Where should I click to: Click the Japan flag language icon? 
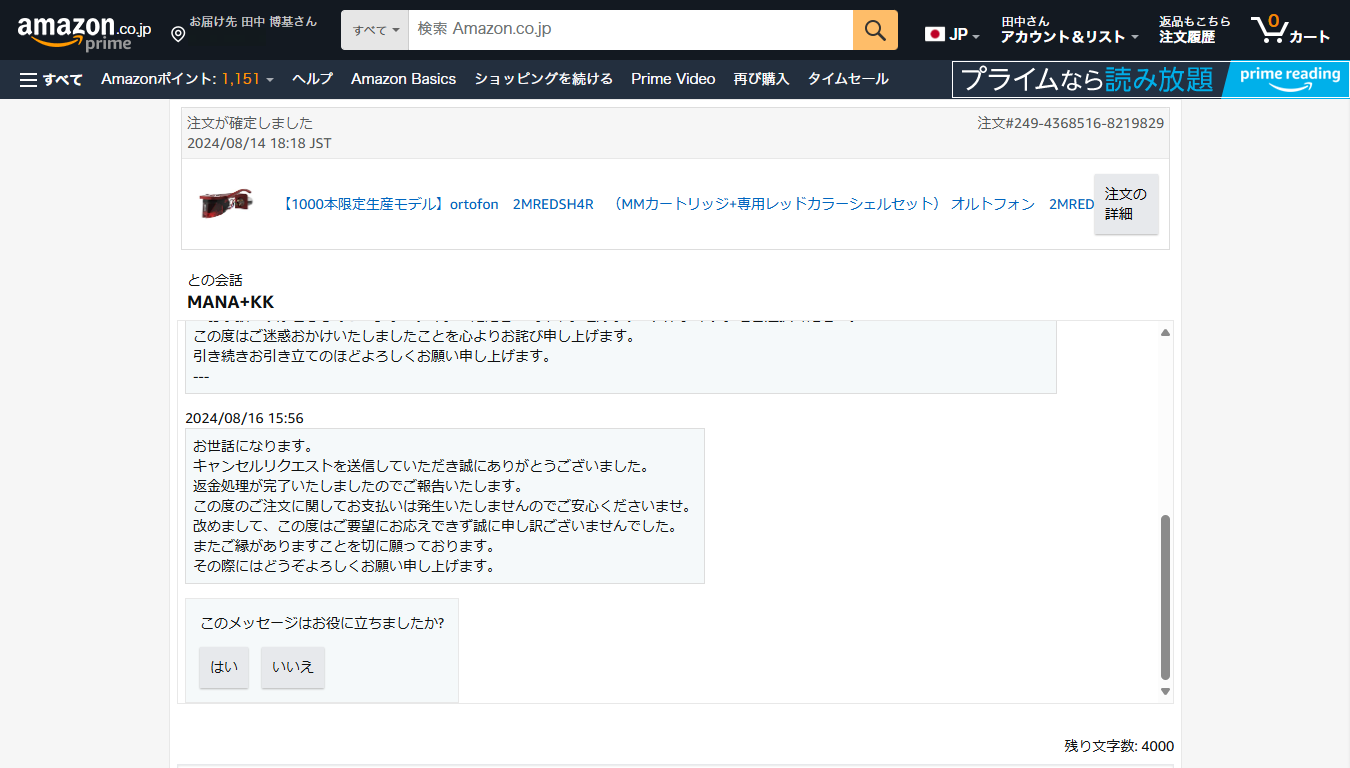935,34
